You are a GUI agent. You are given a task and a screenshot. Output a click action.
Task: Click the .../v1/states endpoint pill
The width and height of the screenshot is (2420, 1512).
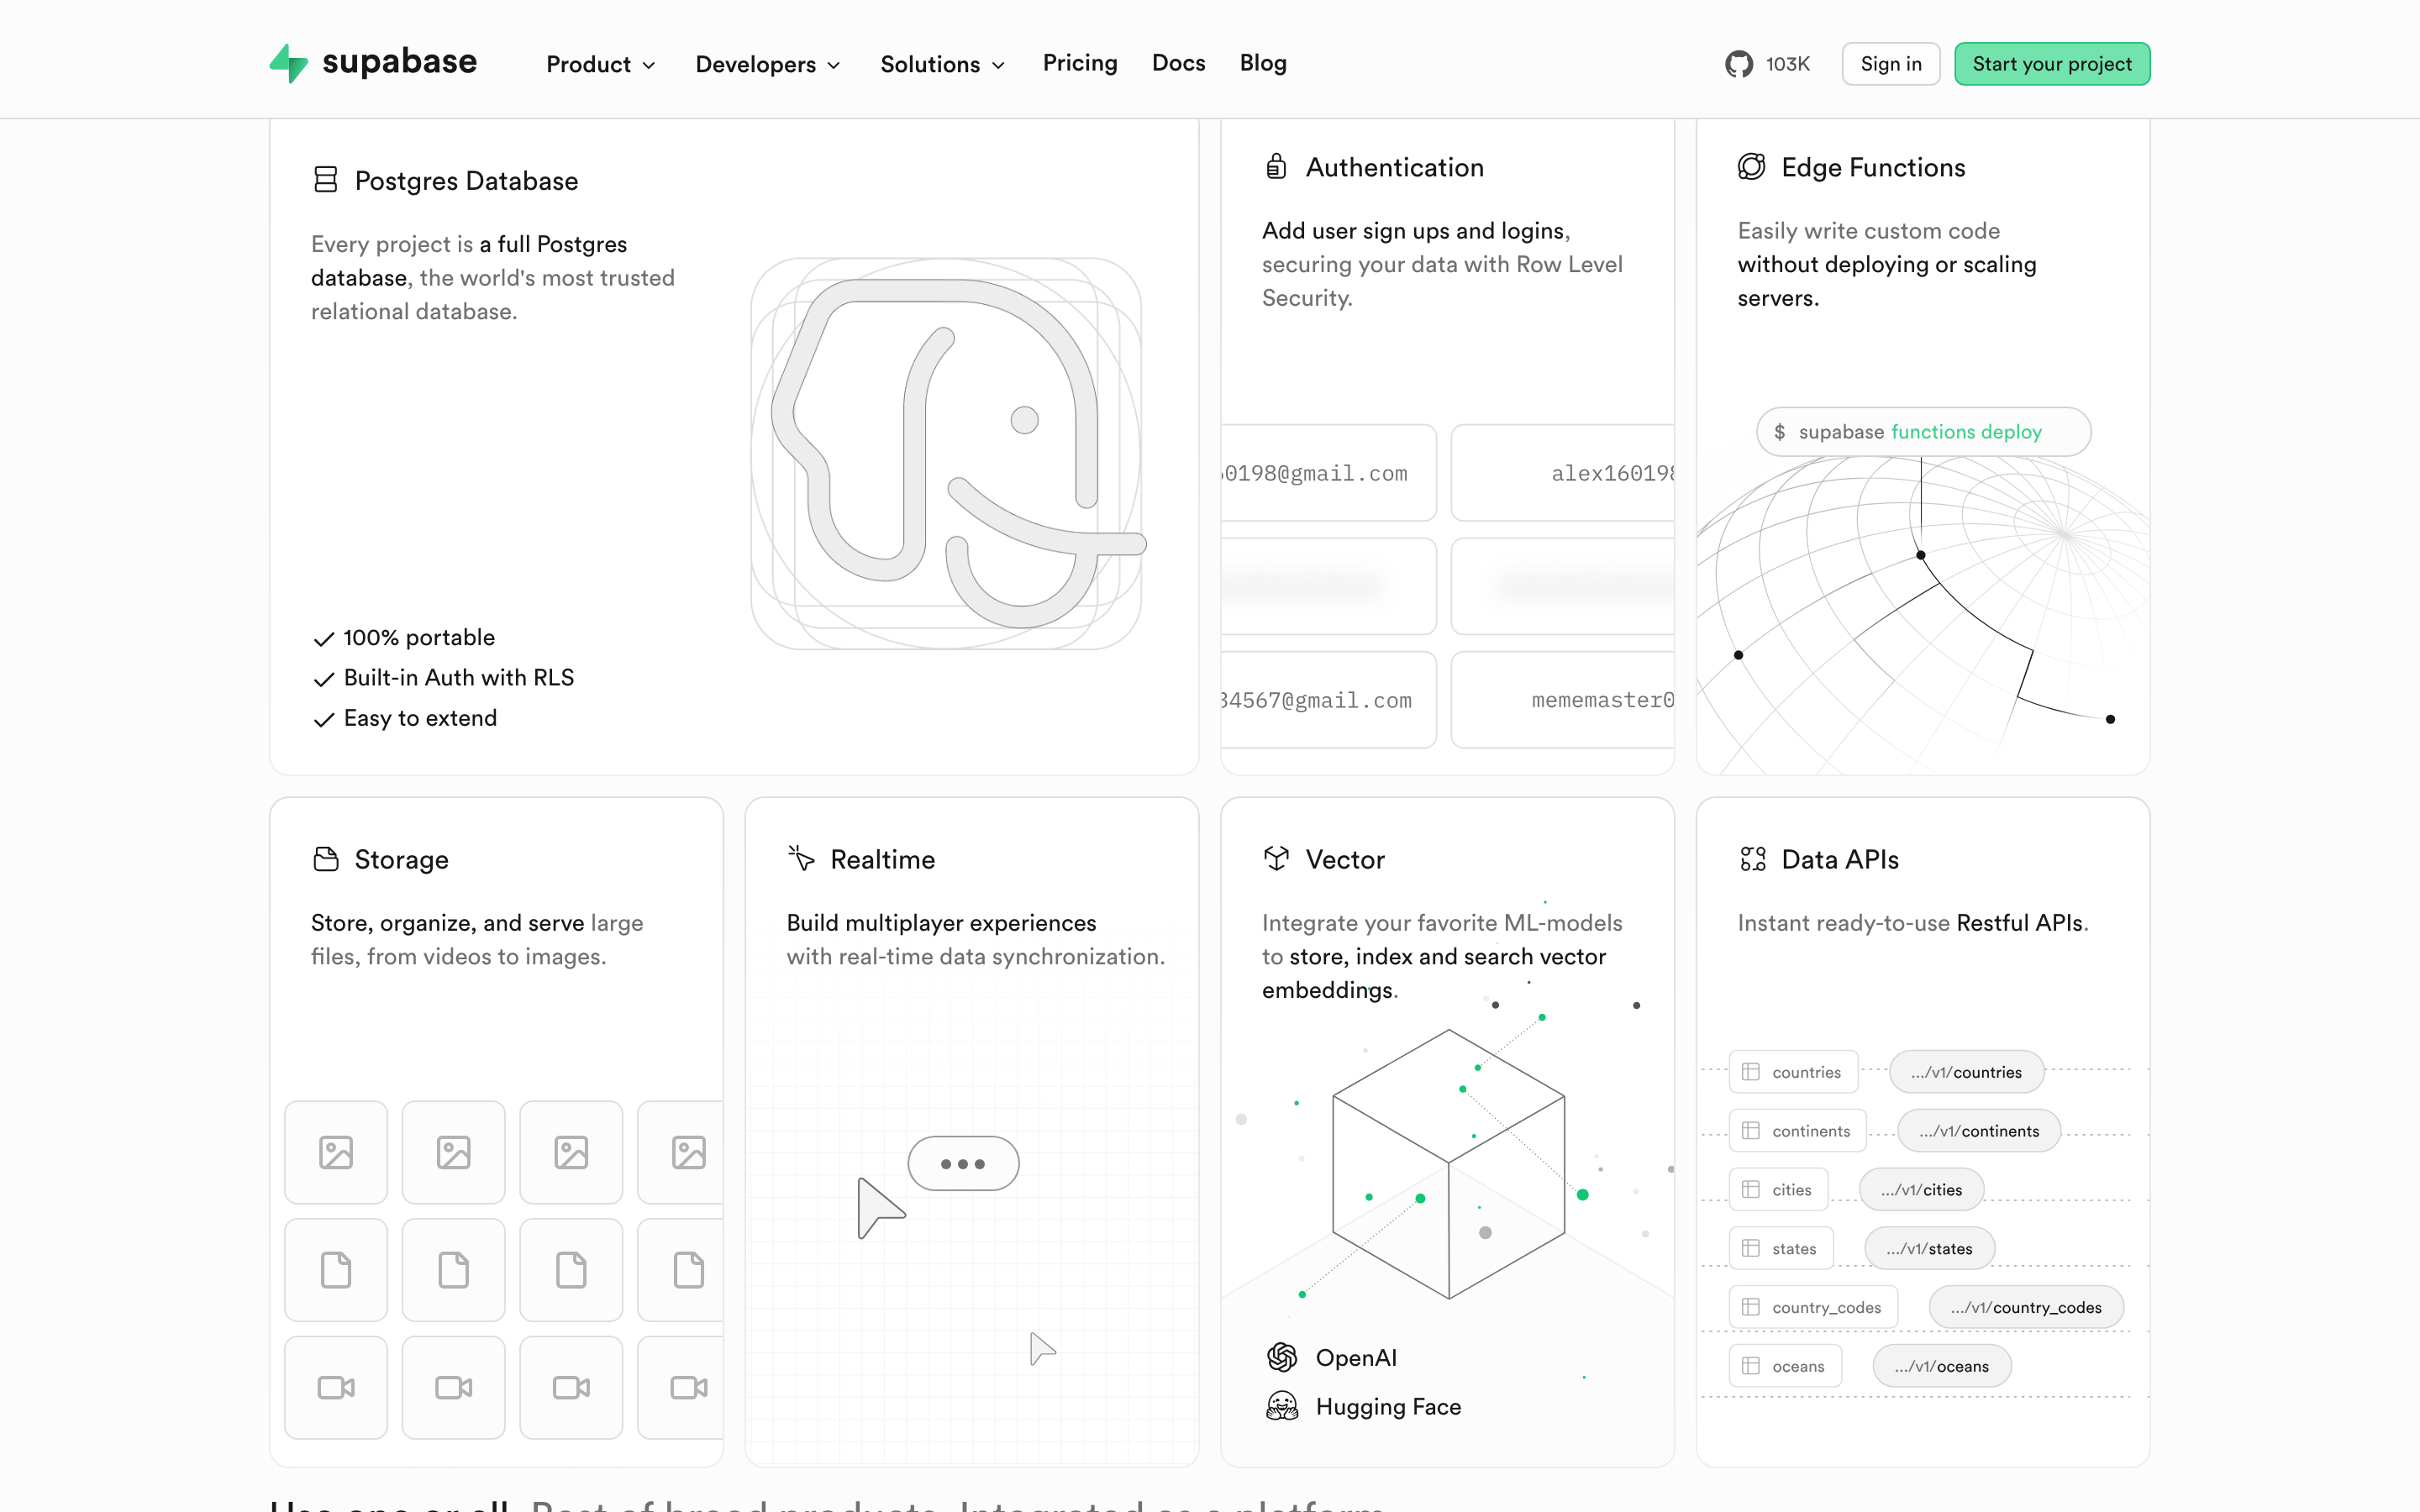click(x=1929, y=1249)
